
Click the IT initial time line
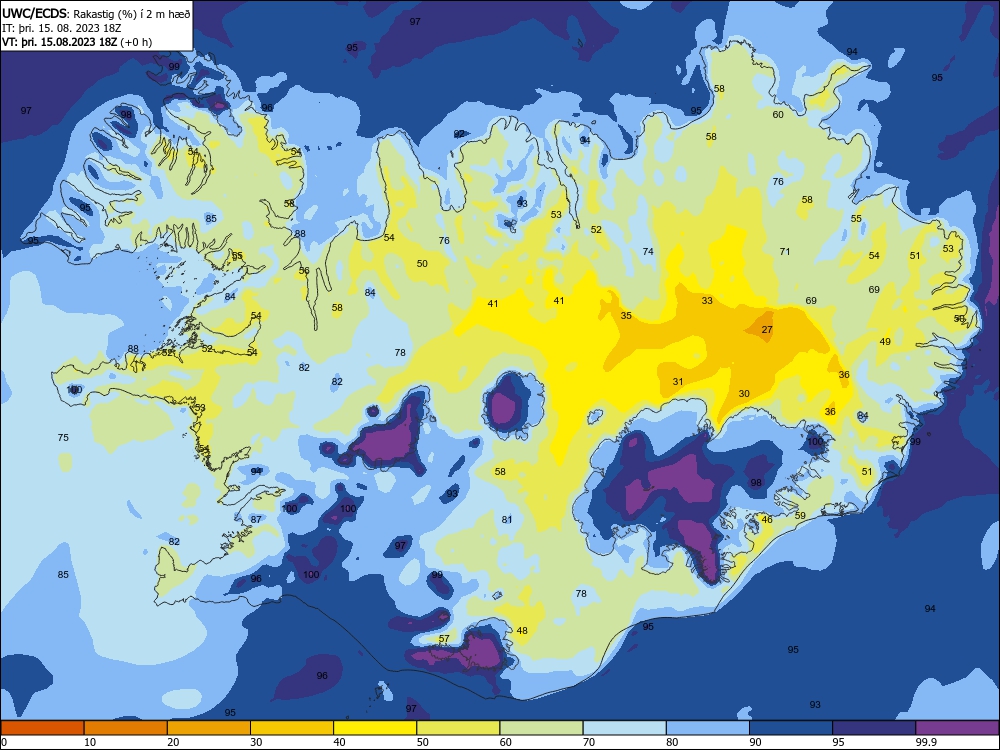point(61,28)
